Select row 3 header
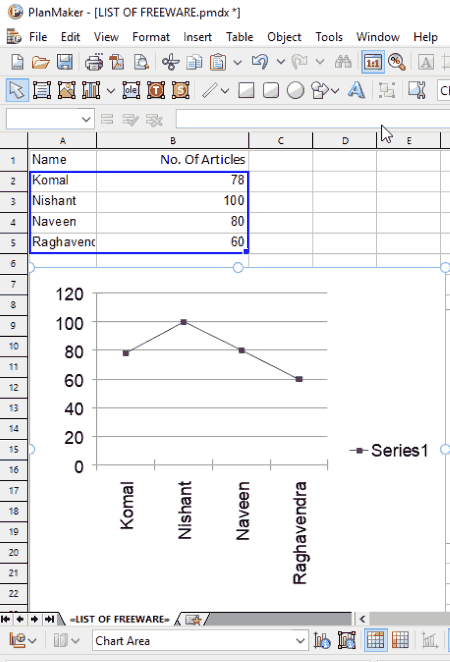This screenshot has width=450, height=662. (13, 201)
